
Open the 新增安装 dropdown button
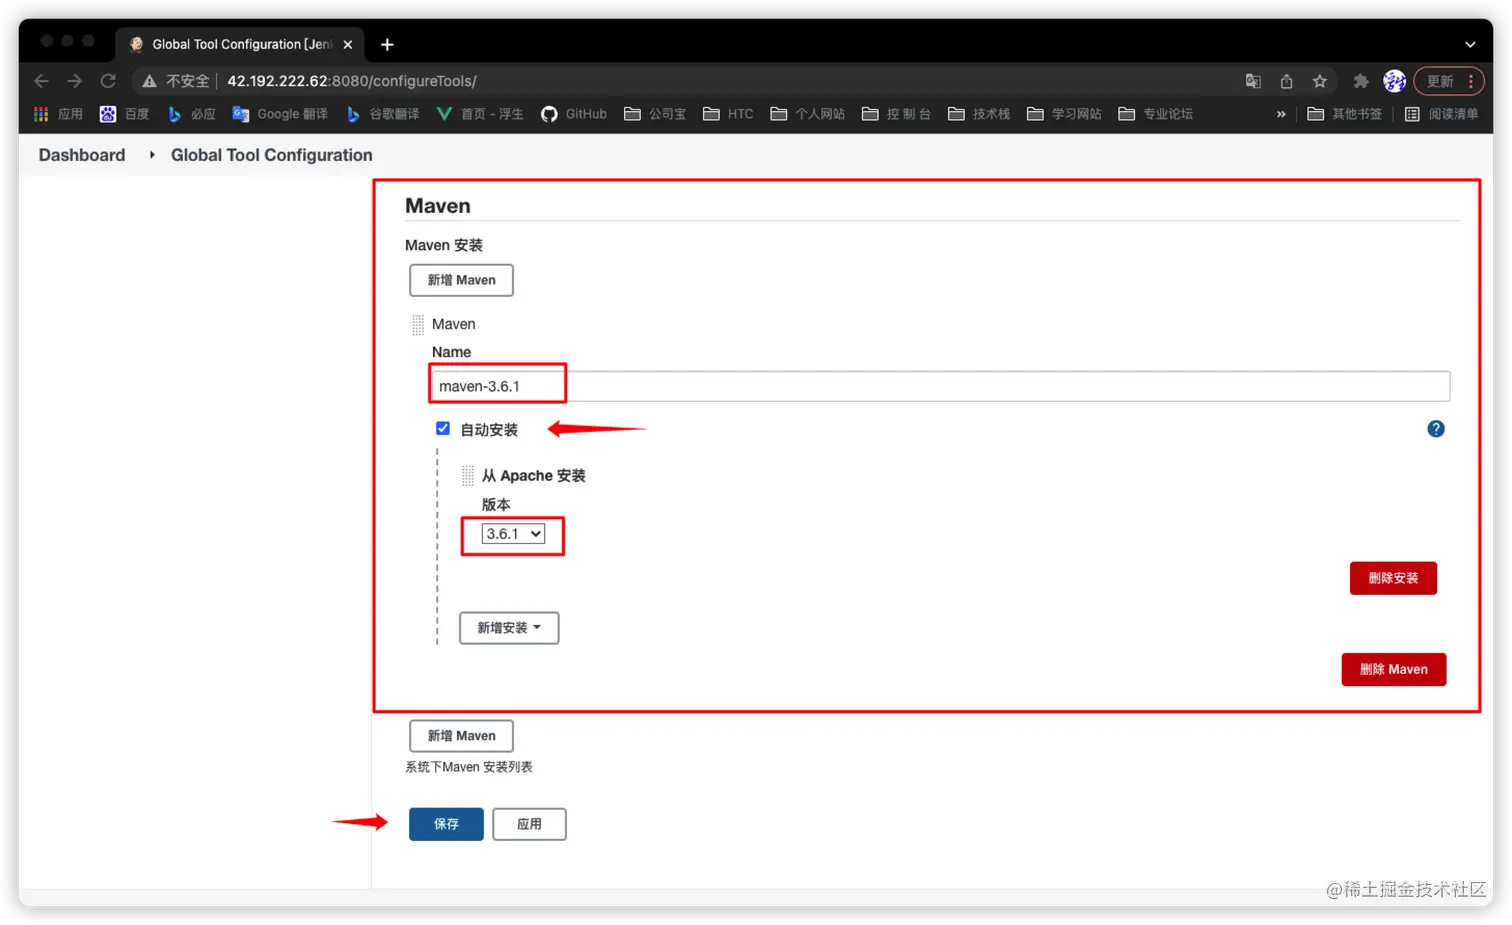[509, 628]
